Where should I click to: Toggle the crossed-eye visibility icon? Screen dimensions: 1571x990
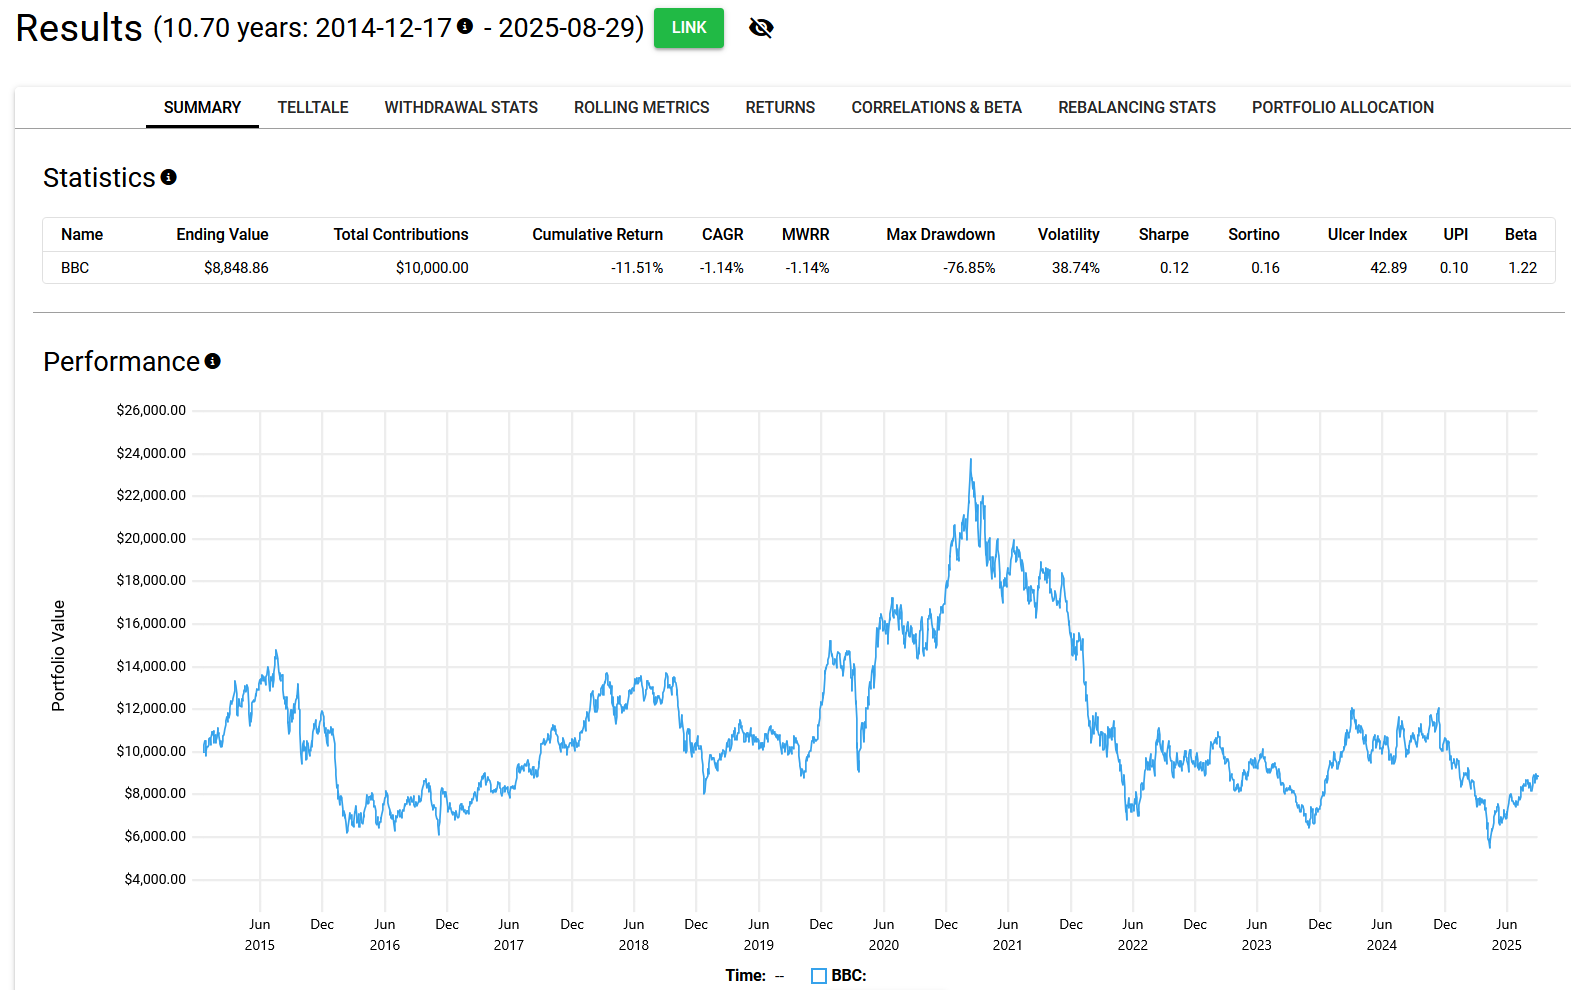coord(761,28)
